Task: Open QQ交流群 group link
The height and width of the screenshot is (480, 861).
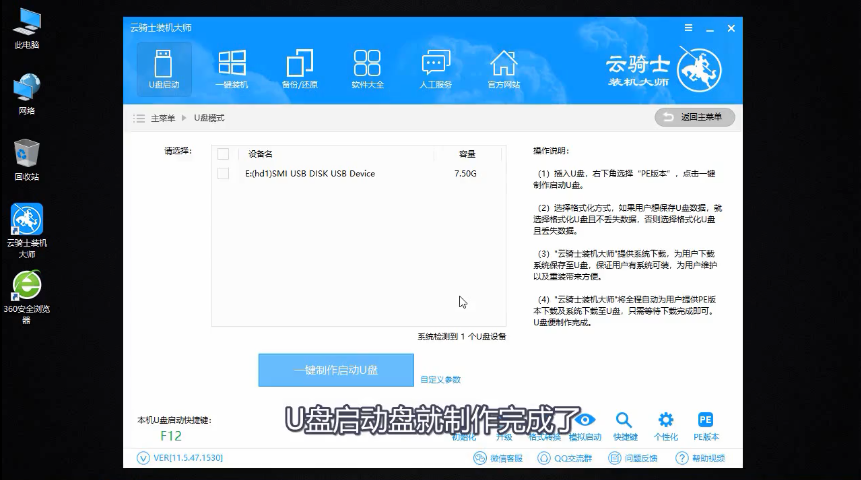Action: coord(565,458)
